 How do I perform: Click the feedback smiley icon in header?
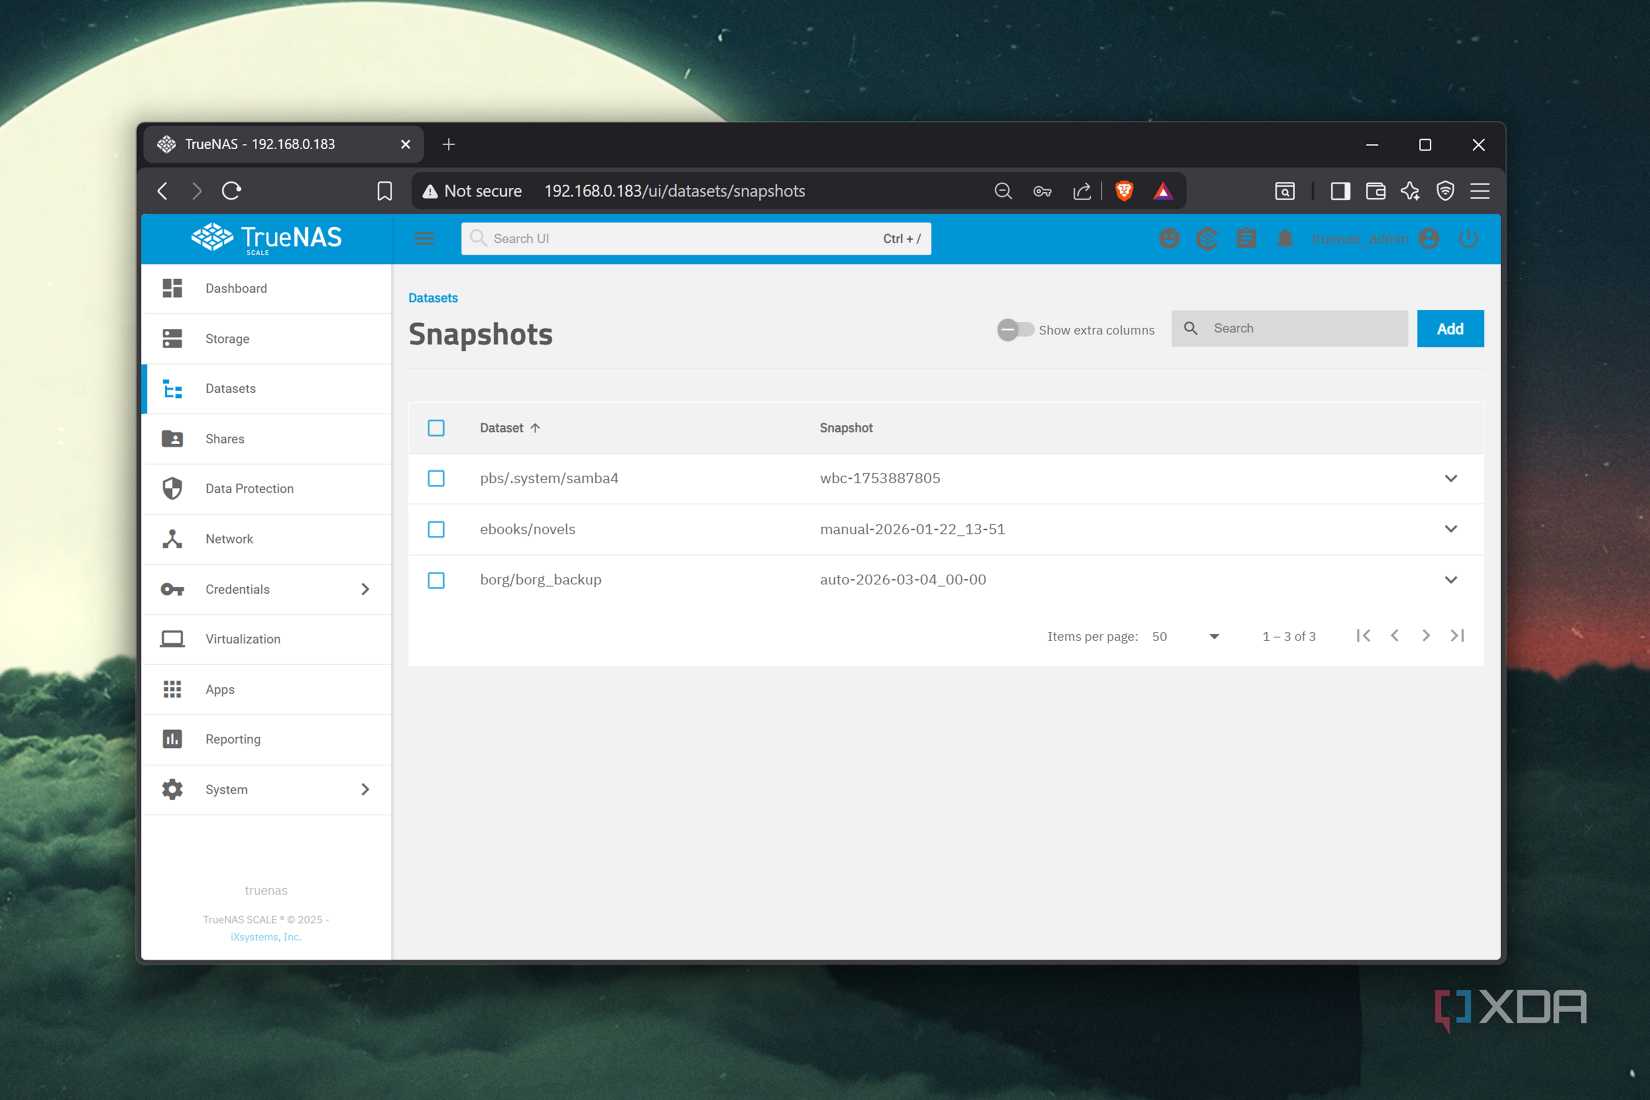[x=1169, y=238]
